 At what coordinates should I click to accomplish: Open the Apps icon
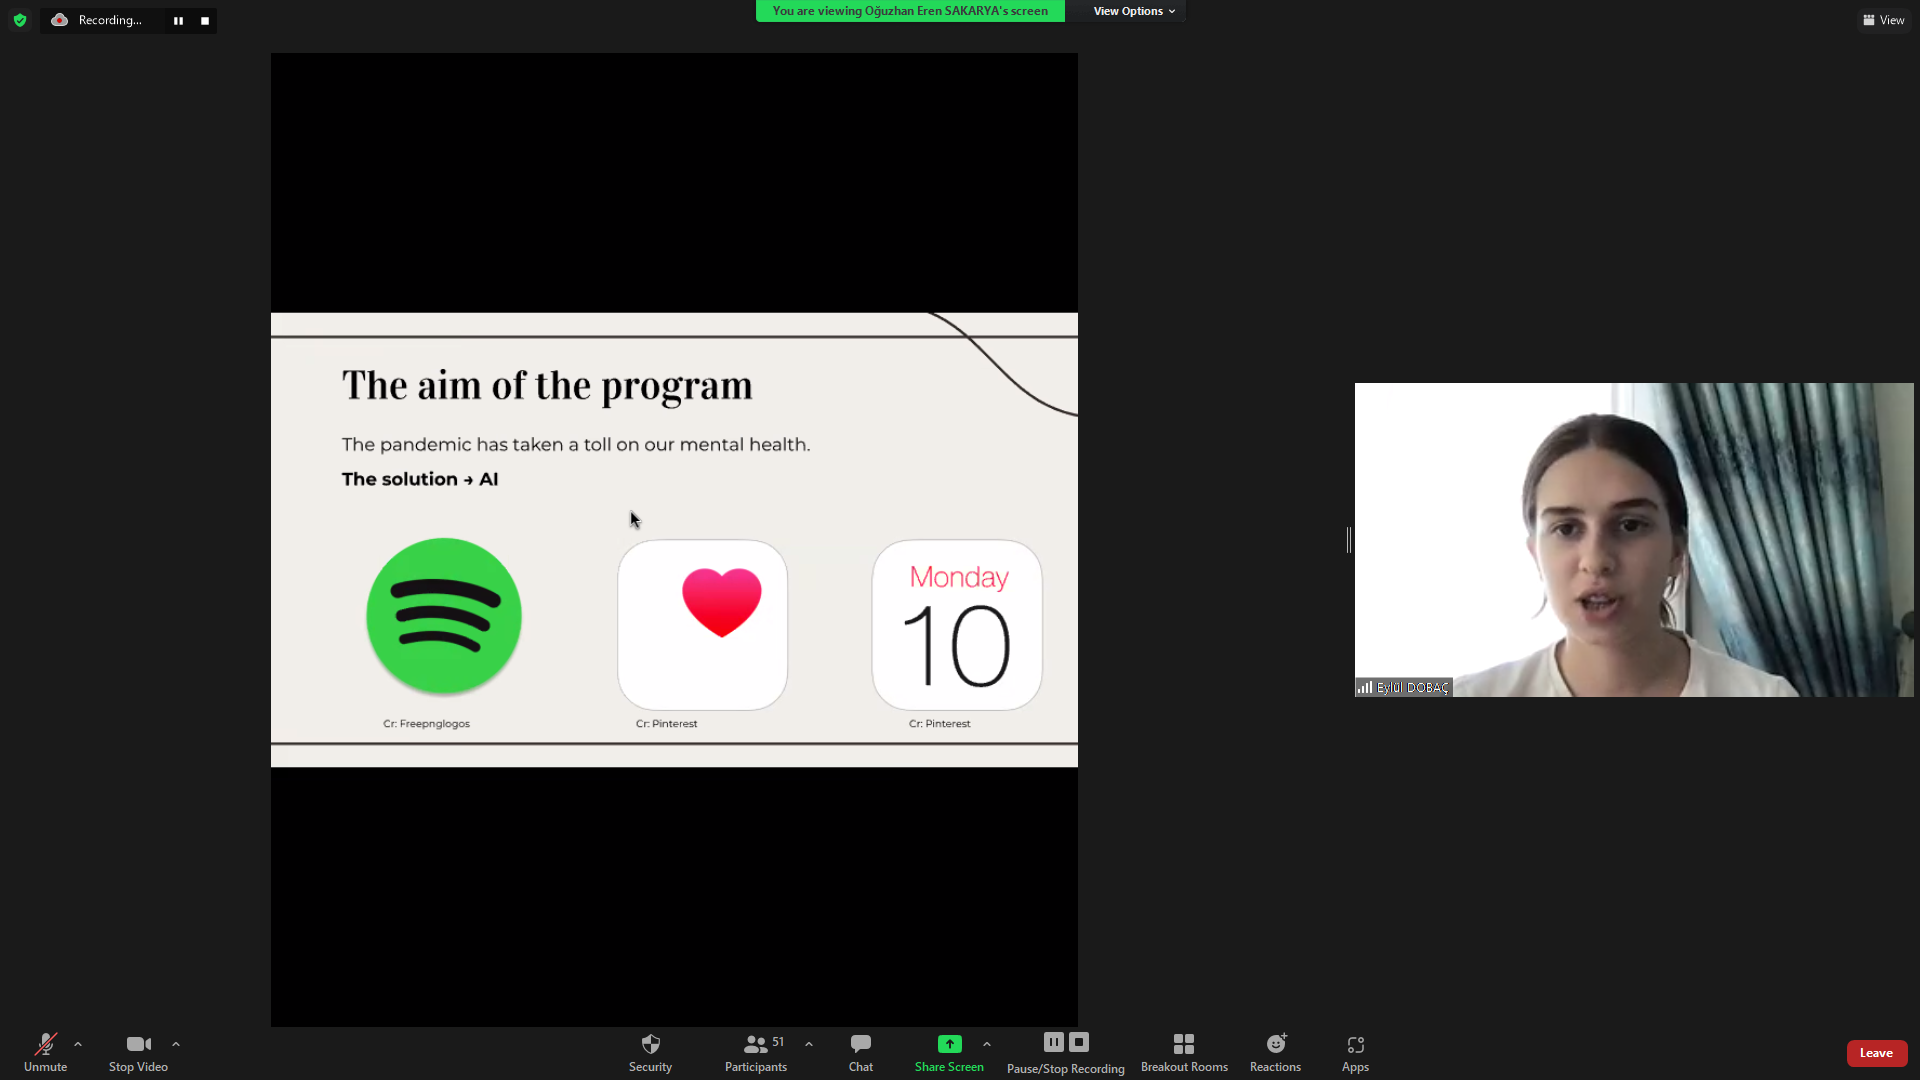click(x=1355, y=1044)
